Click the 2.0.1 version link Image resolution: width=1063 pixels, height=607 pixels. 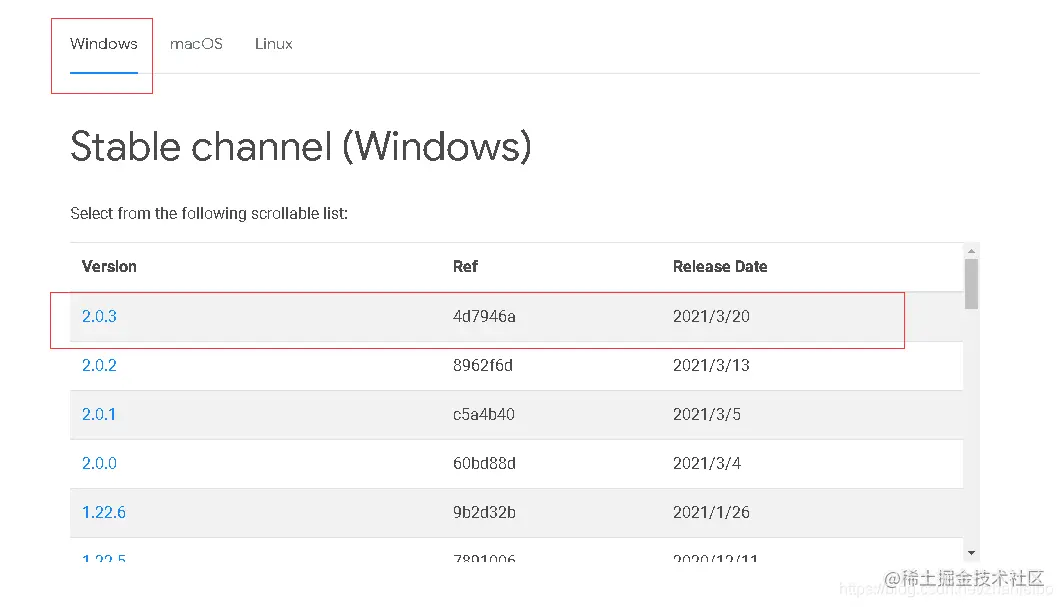click(x=99, y=414)
